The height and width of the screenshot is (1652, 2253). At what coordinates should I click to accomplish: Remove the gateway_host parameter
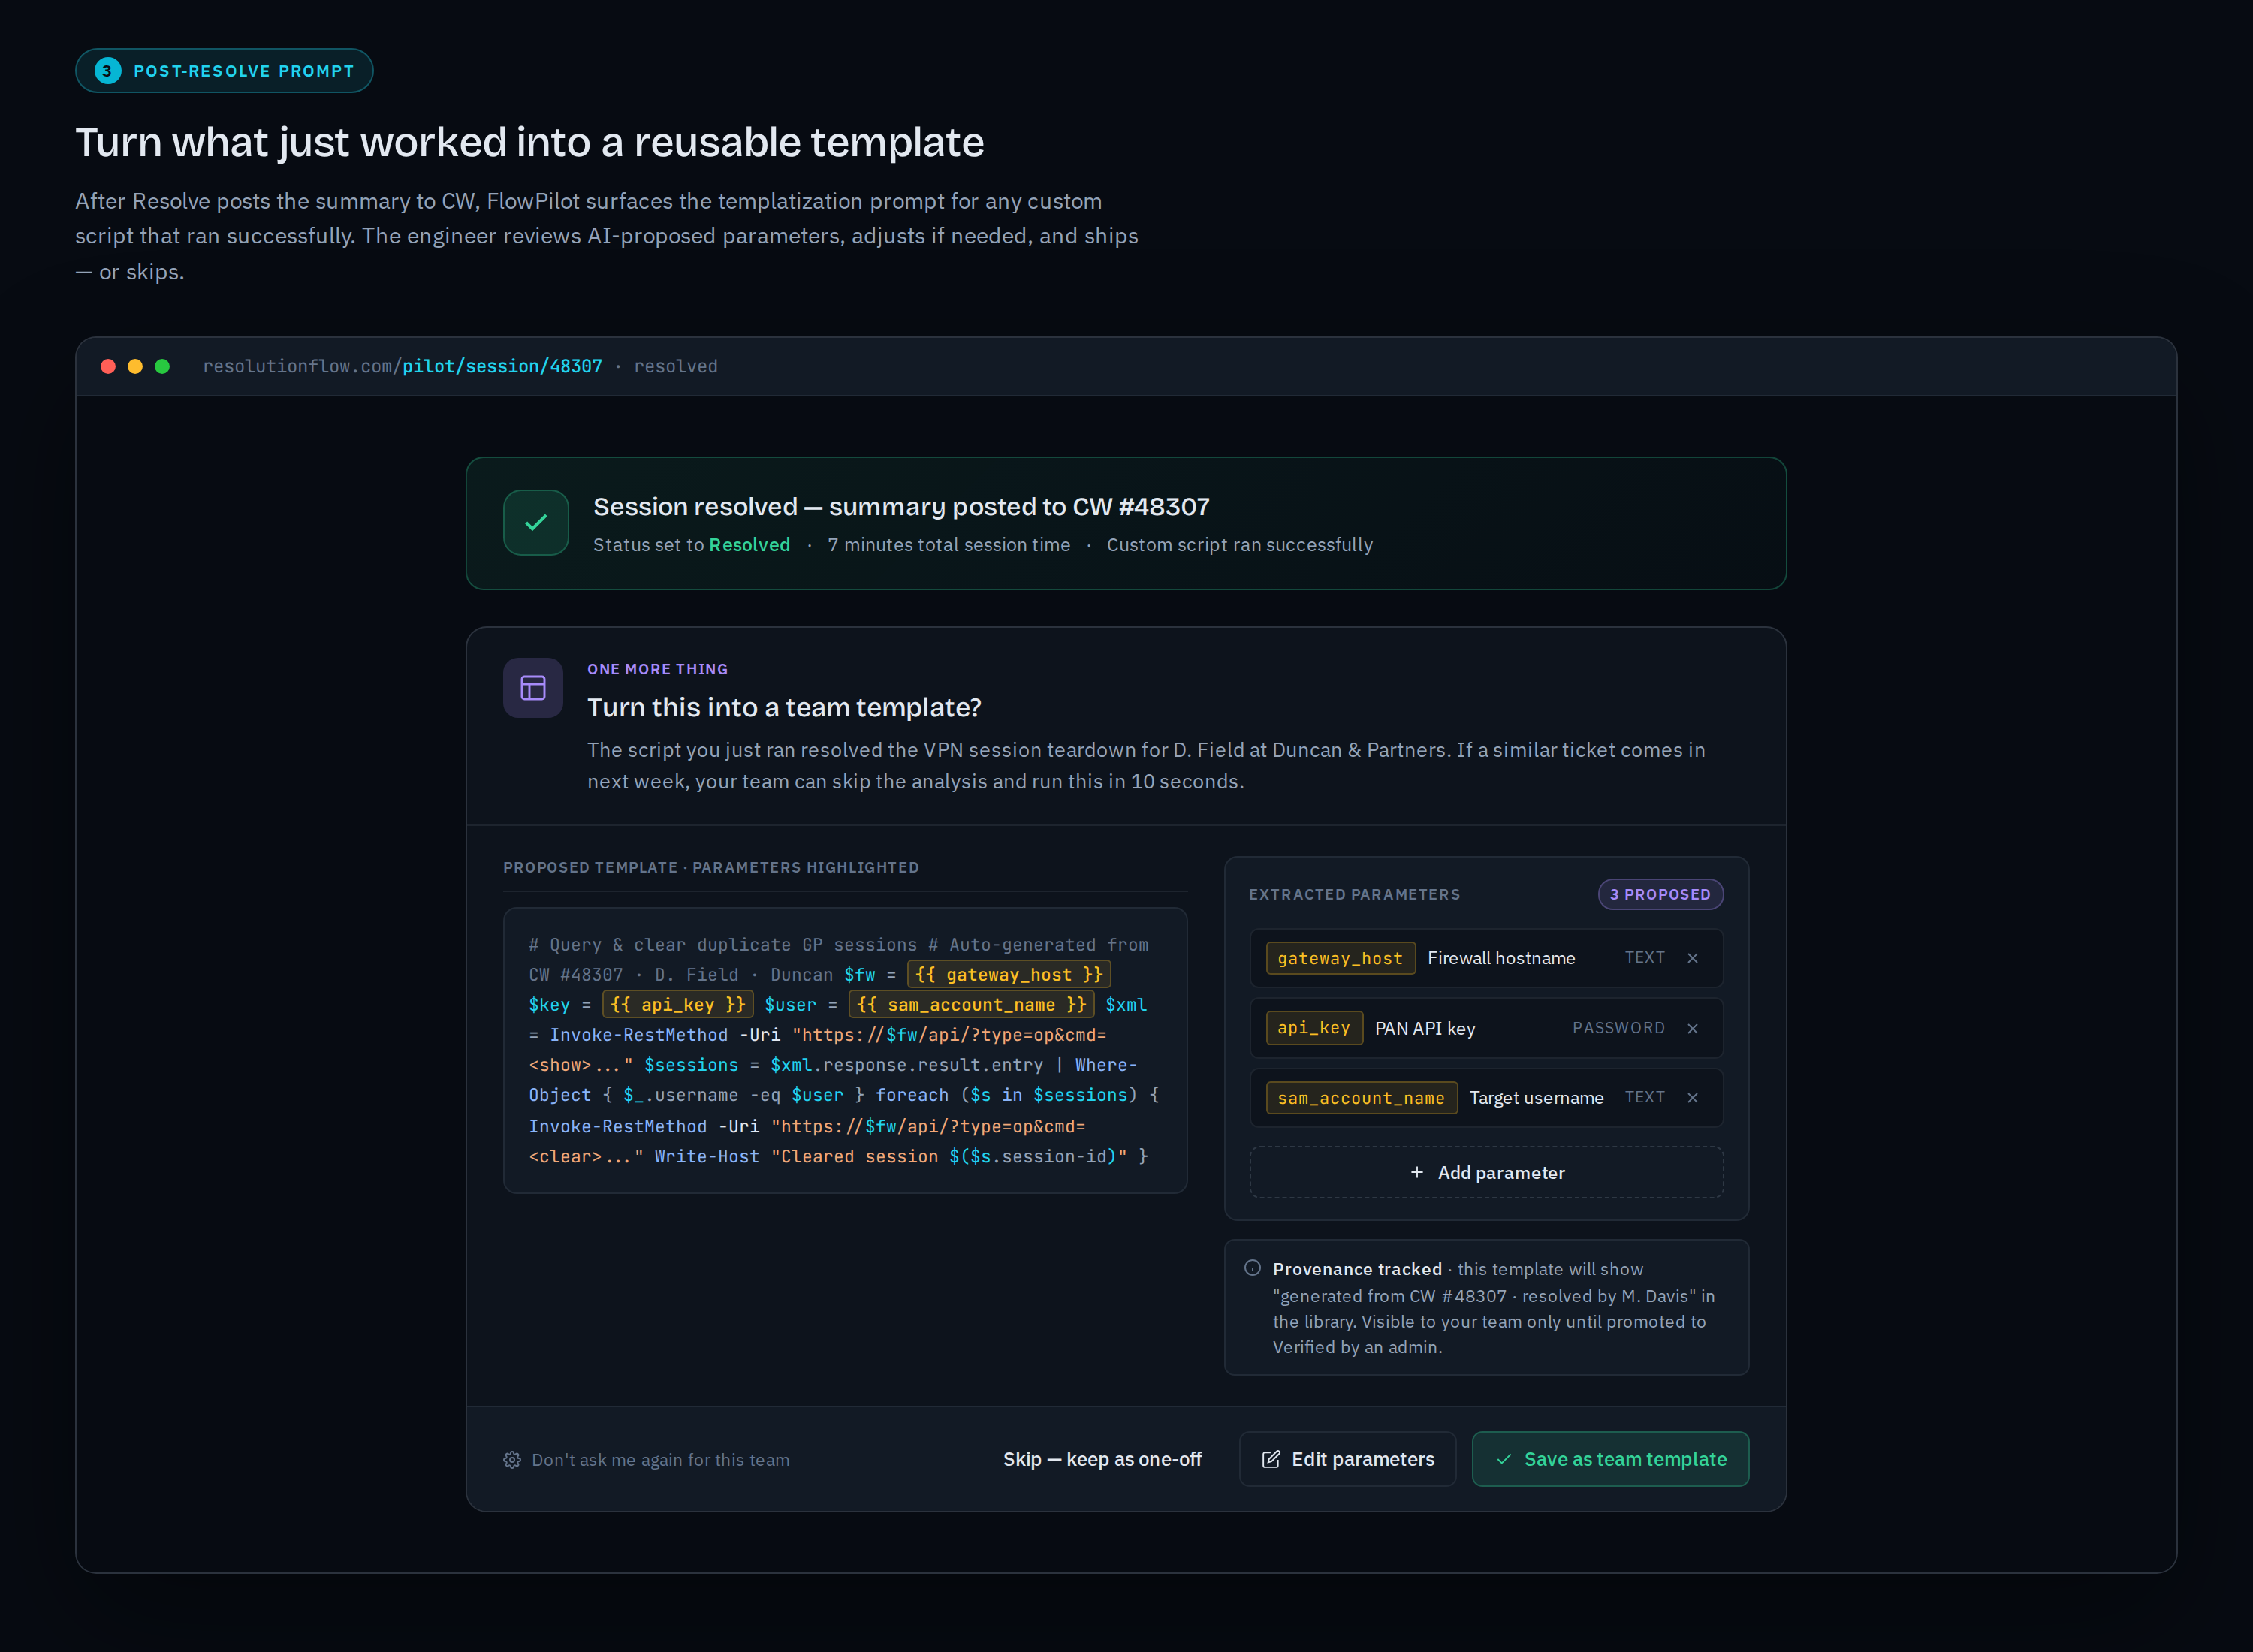coord(1692,958)
